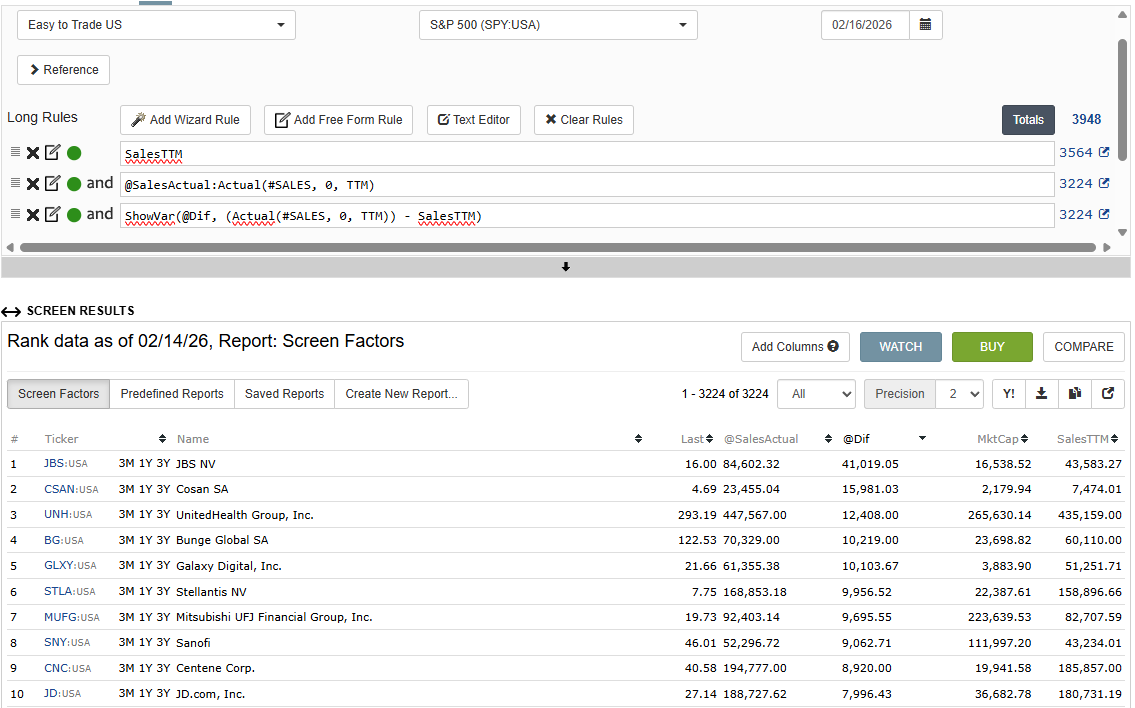Download the screen results
1135x708 pixels.
[1041, 394]
